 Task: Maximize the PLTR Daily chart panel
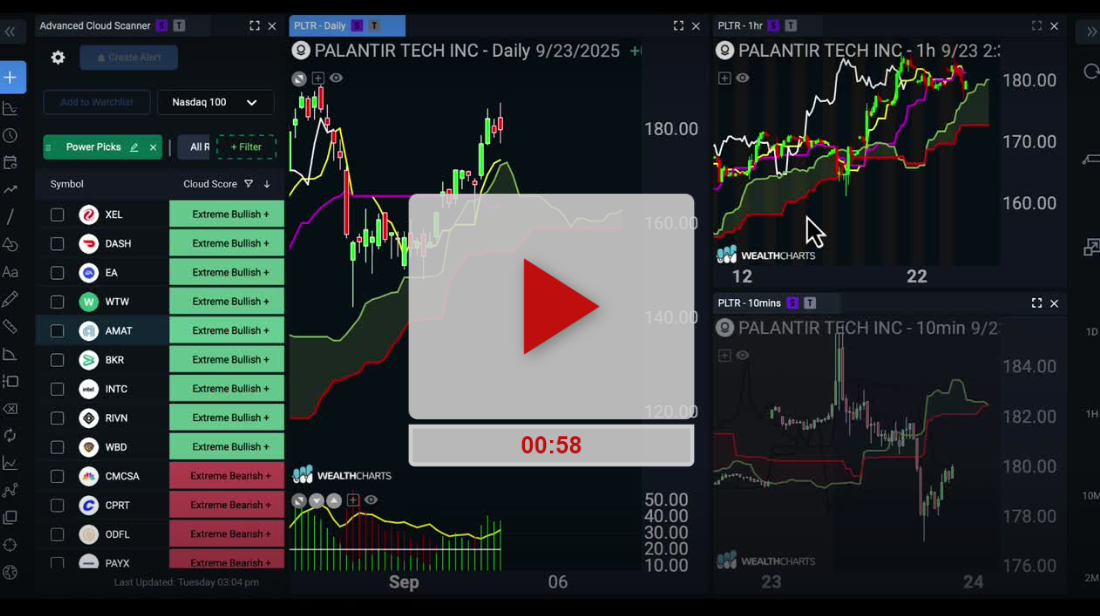(678, 26)
